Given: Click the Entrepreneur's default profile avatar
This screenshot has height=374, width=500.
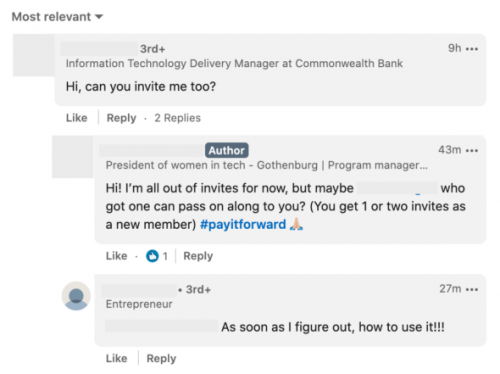Looking at the screenshot, I should (76, 296).
